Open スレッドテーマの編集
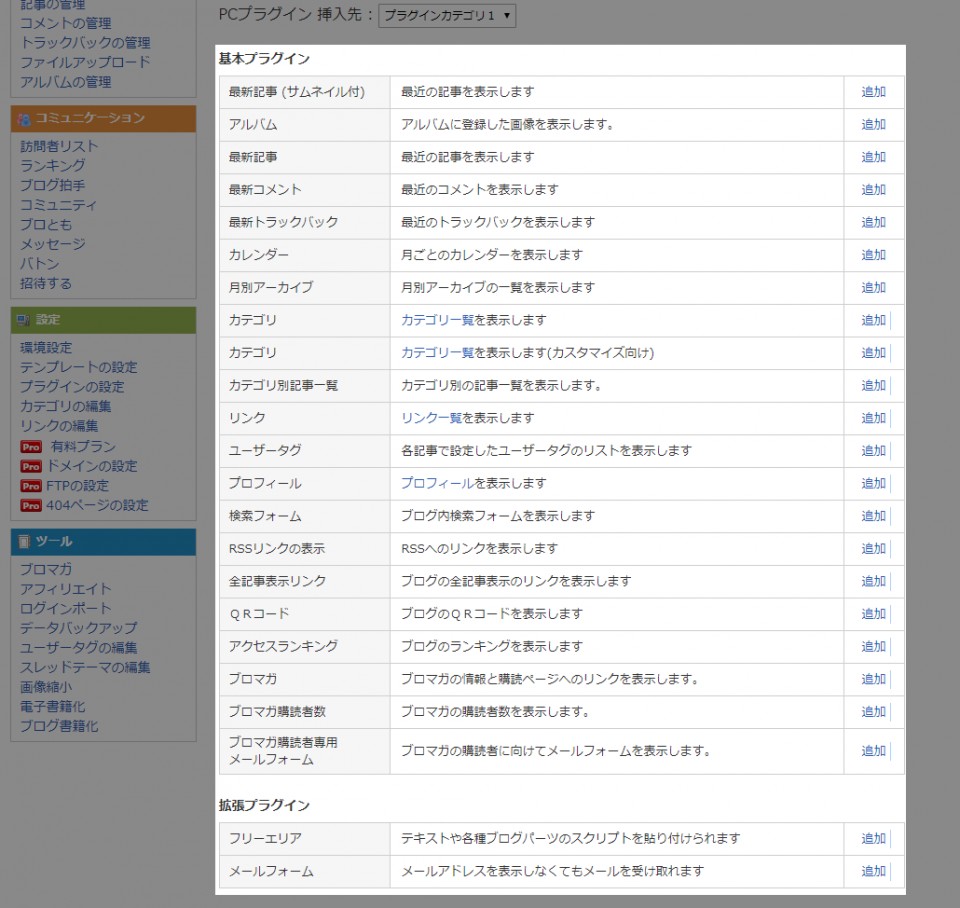The image size is (960, 908). [85, 667]
